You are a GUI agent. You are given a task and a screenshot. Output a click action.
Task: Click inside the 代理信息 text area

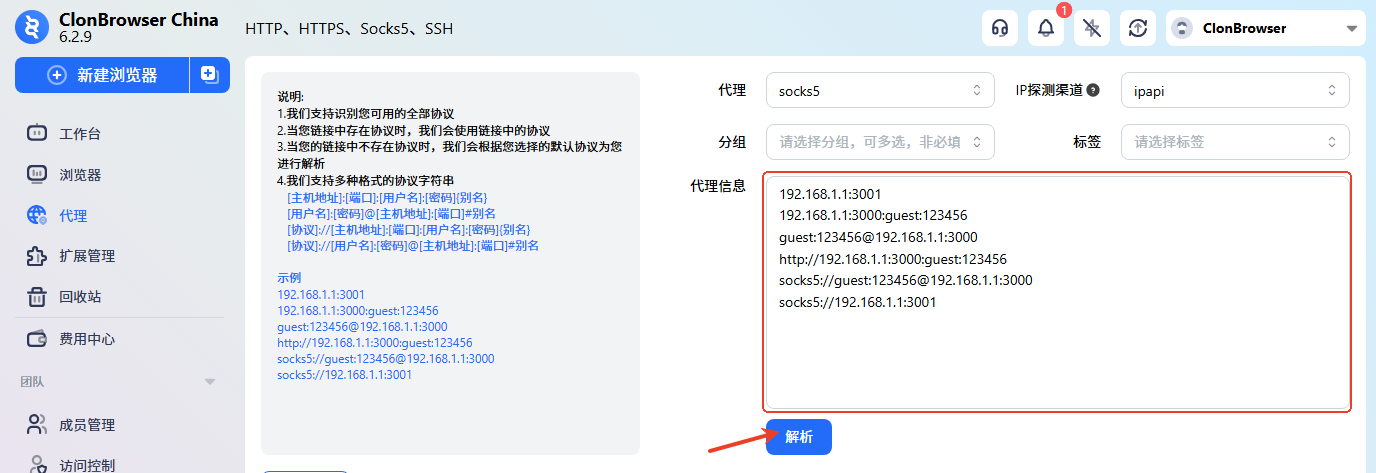click(x=1058, y=292)
